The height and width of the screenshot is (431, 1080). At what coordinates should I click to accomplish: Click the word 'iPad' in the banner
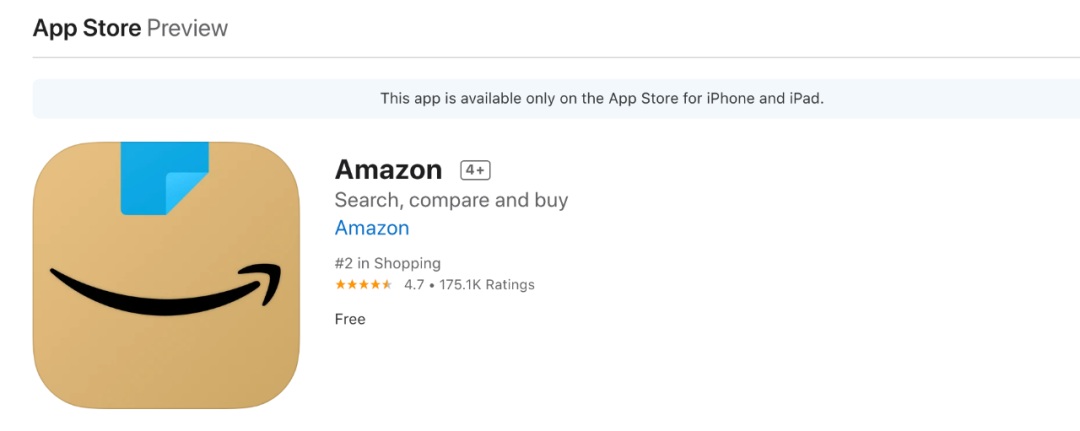(x=805, y=98)
